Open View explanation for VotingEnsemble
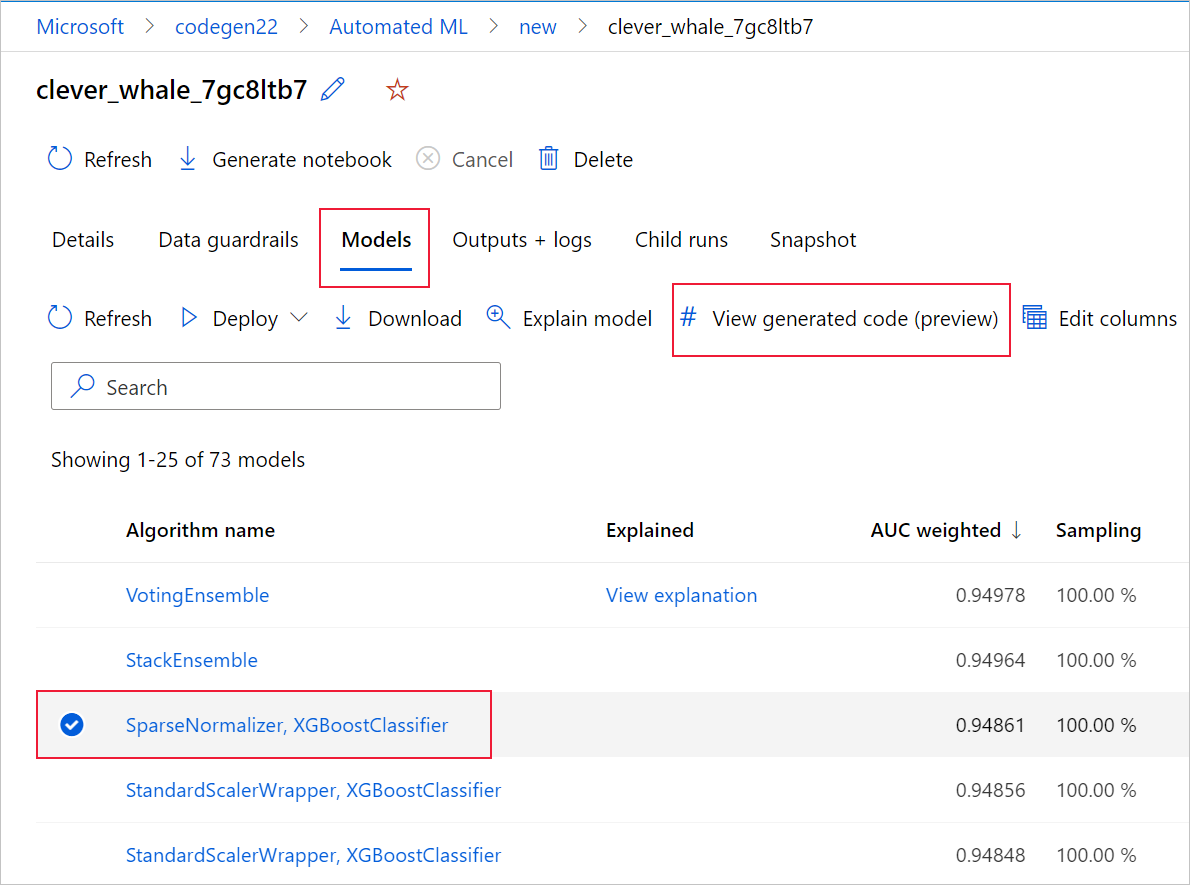The image size is (1190, 885). point(681,595)
